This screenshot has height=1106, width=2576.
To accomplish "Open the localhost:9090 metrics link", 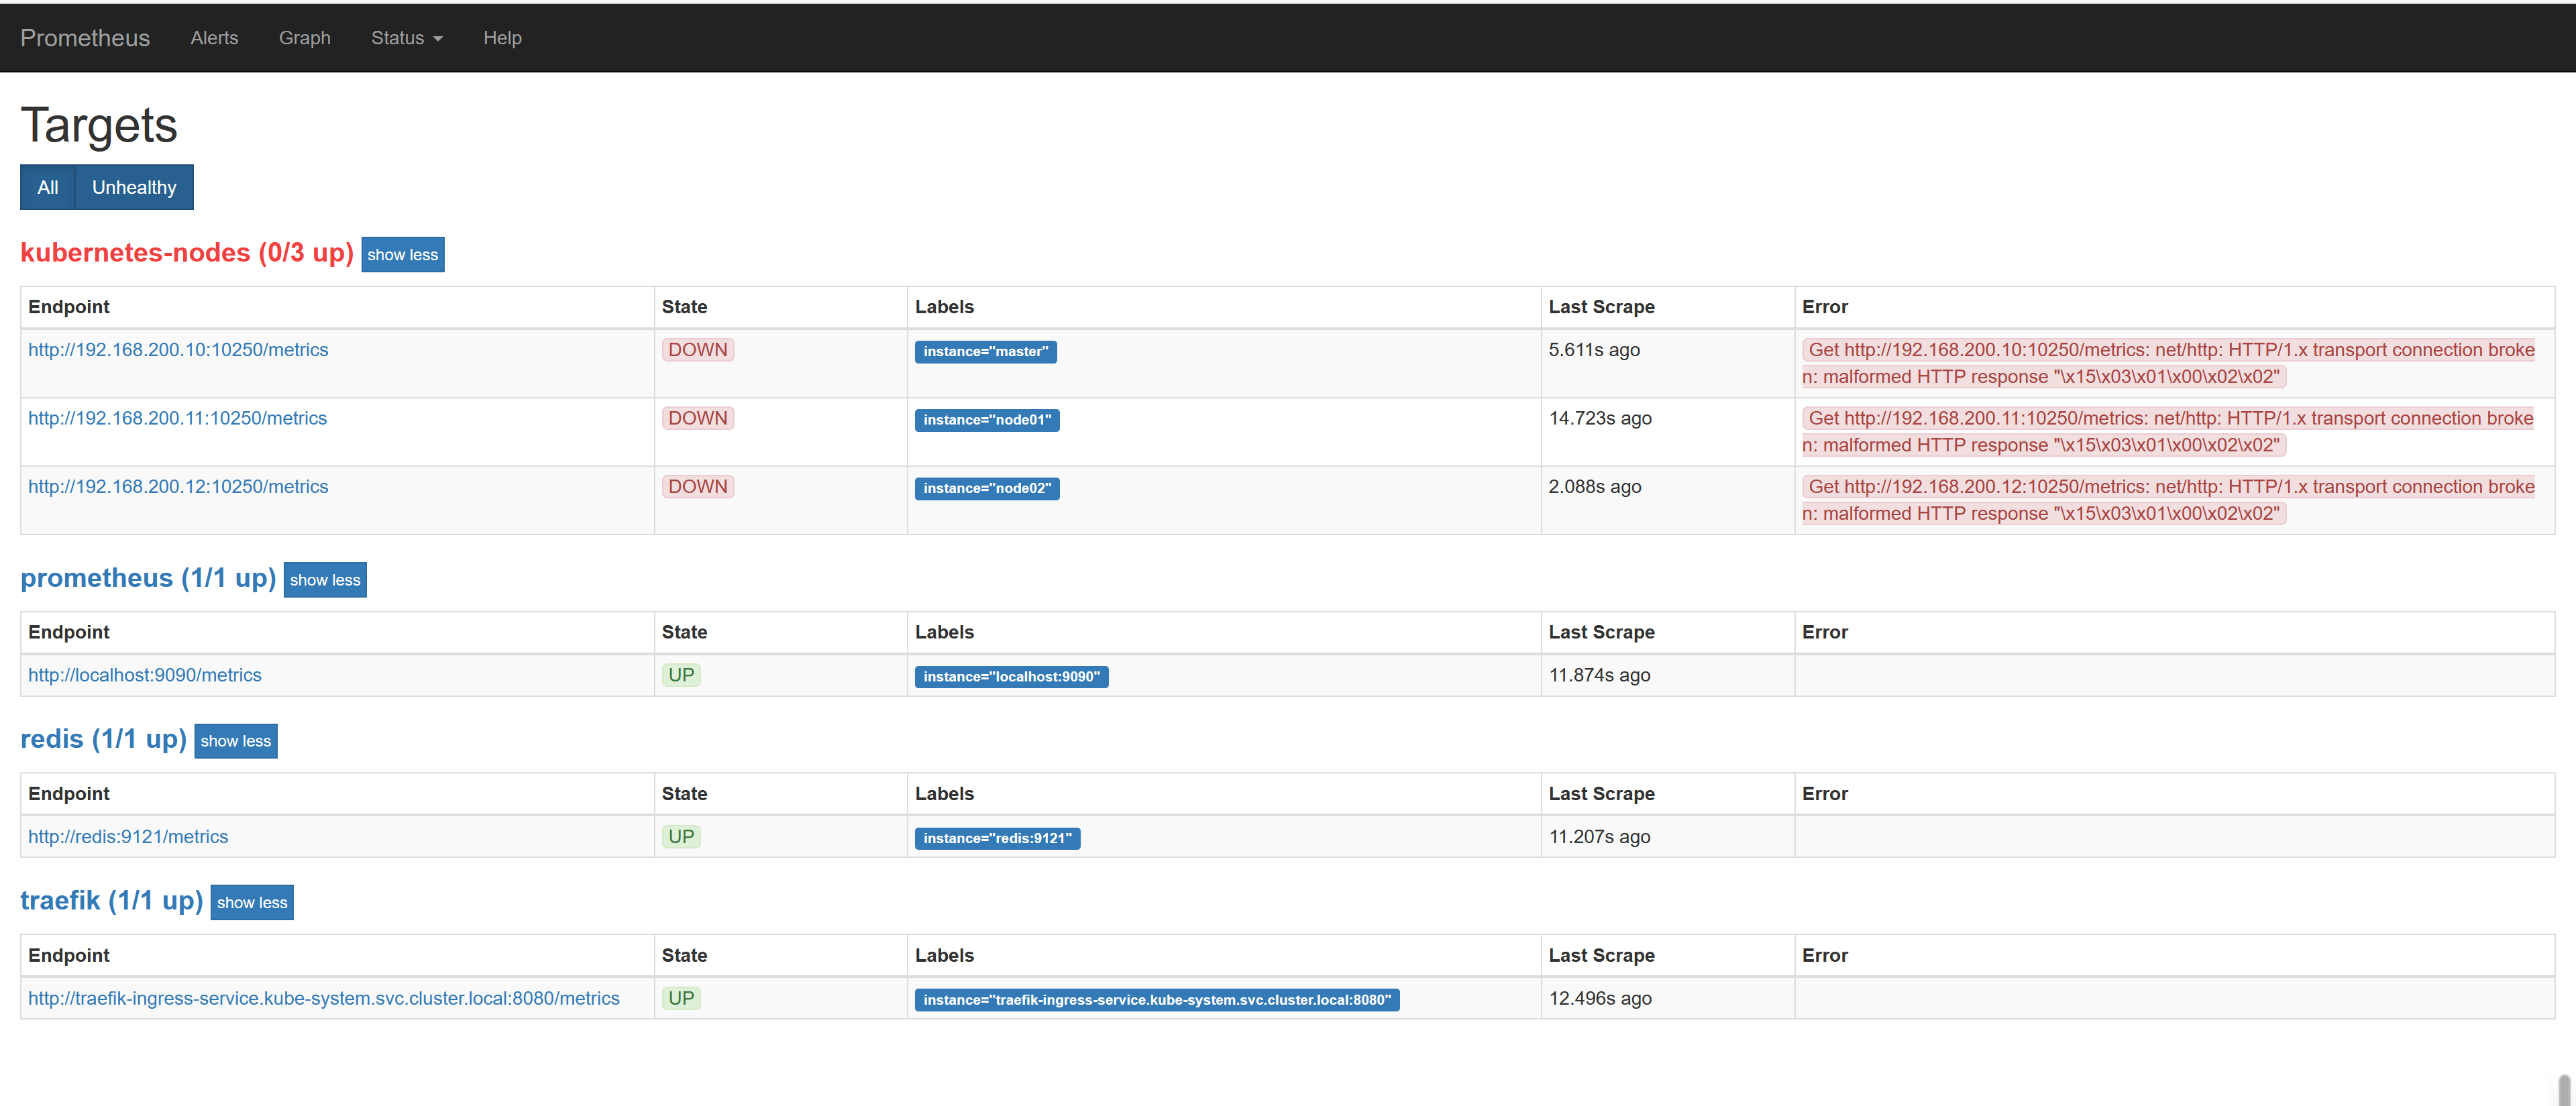I will tap(145, 675).
